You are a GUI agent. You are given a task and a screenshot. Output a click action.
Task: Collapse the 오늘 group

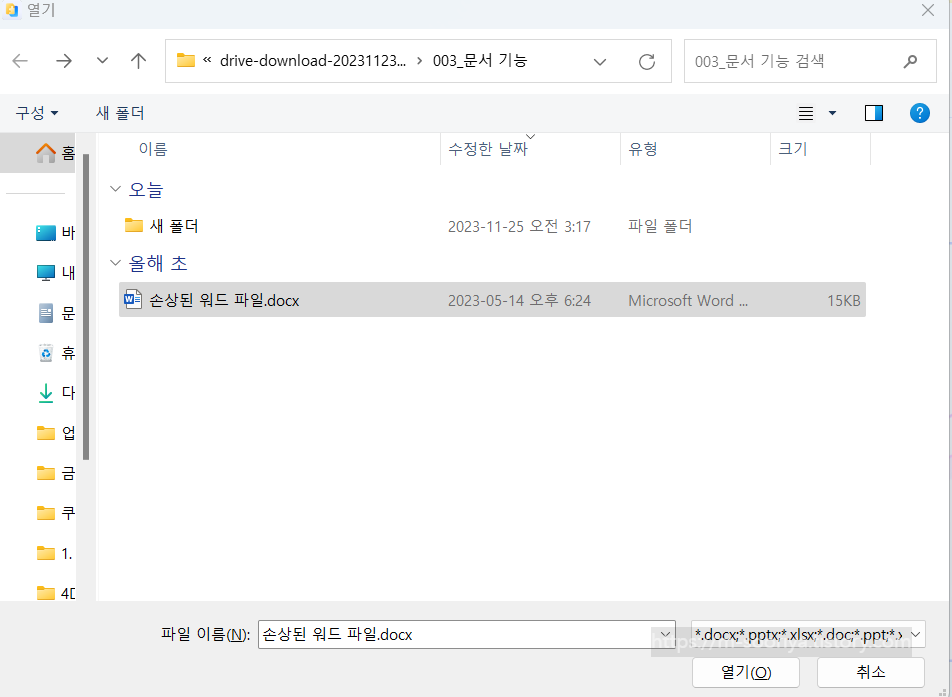[x=115, y=189]
